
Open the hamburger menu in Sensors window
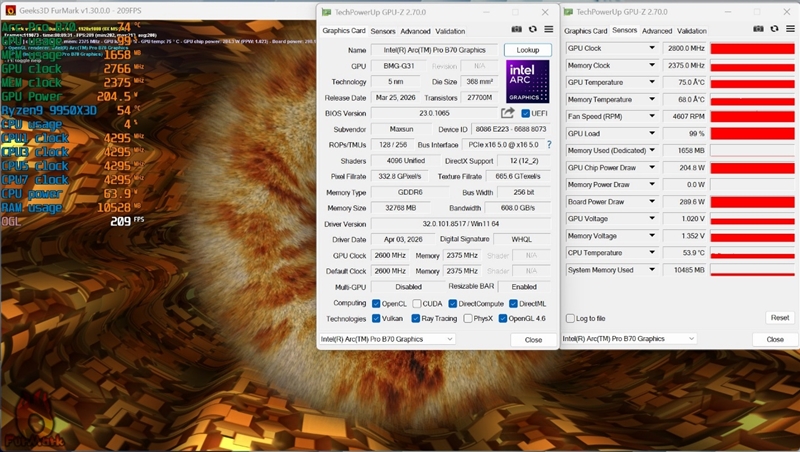pyautogui.click(x=790, y=29)
